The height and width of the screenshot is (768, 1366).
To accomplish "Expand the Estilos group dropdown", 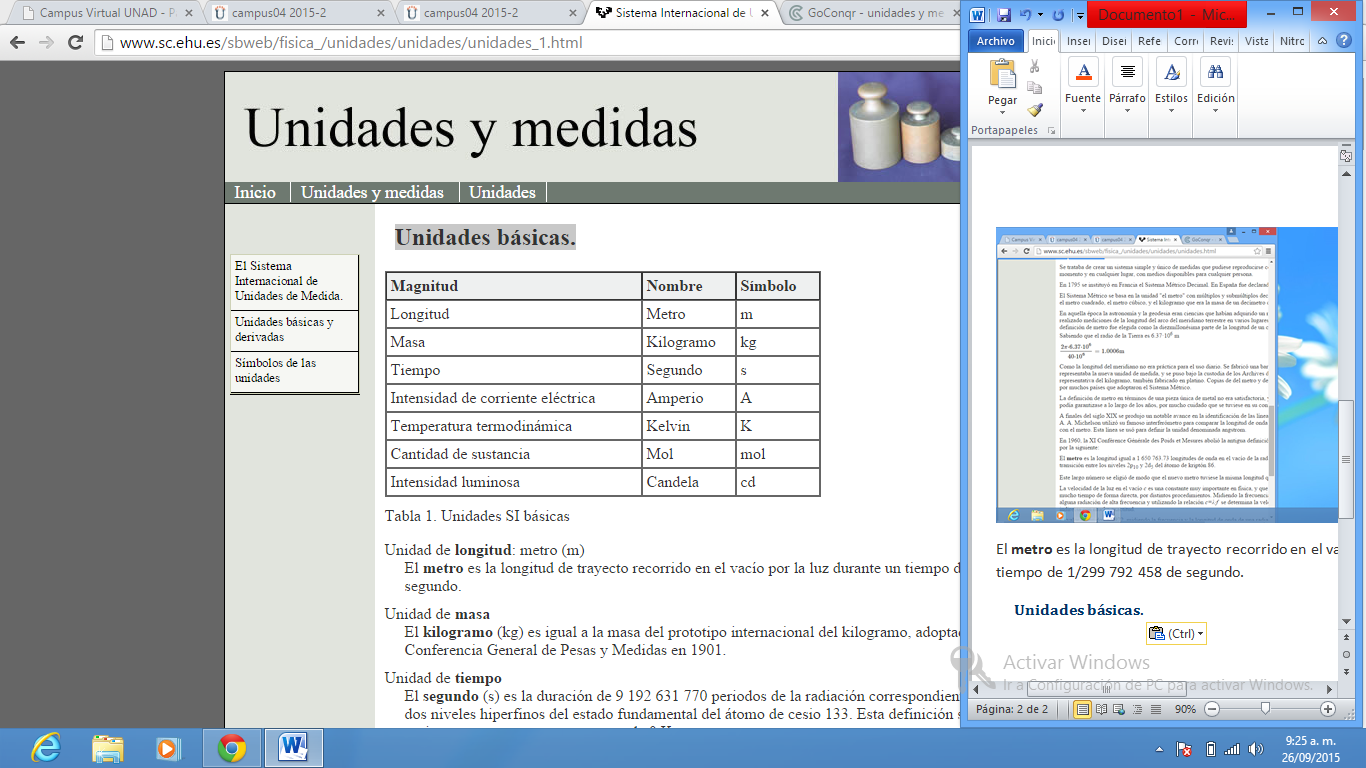I will point(1171,110).
